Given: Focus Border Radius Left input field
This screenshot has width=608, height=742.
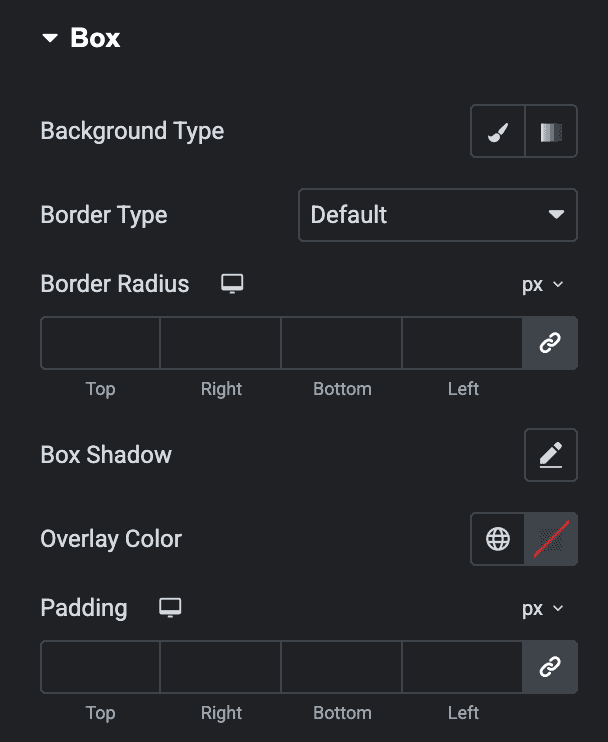Looking at the screenshot, I should pyautogui.click(x=462, y=343).
